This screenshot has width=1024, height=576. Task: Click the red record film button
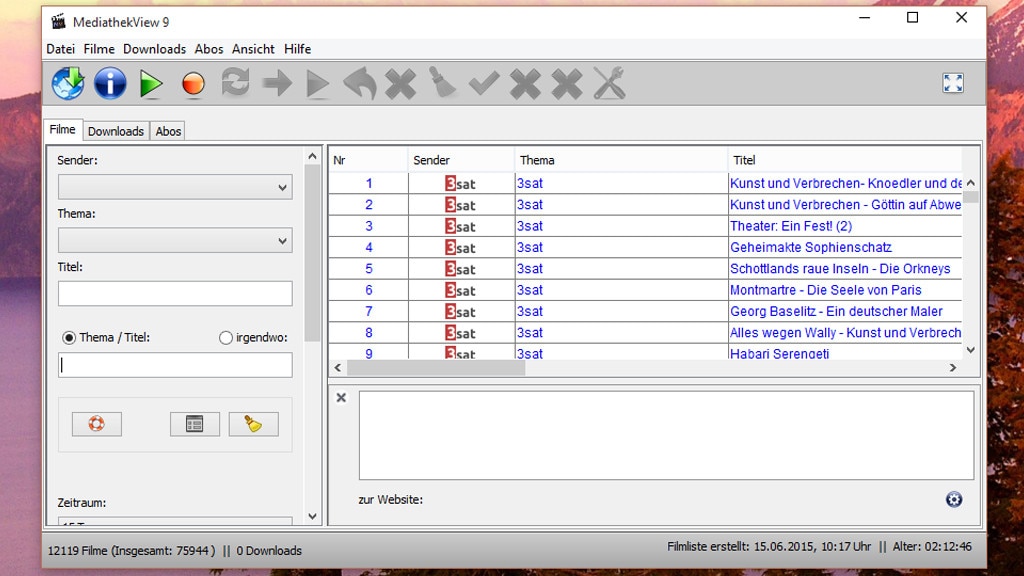[193, 84]
